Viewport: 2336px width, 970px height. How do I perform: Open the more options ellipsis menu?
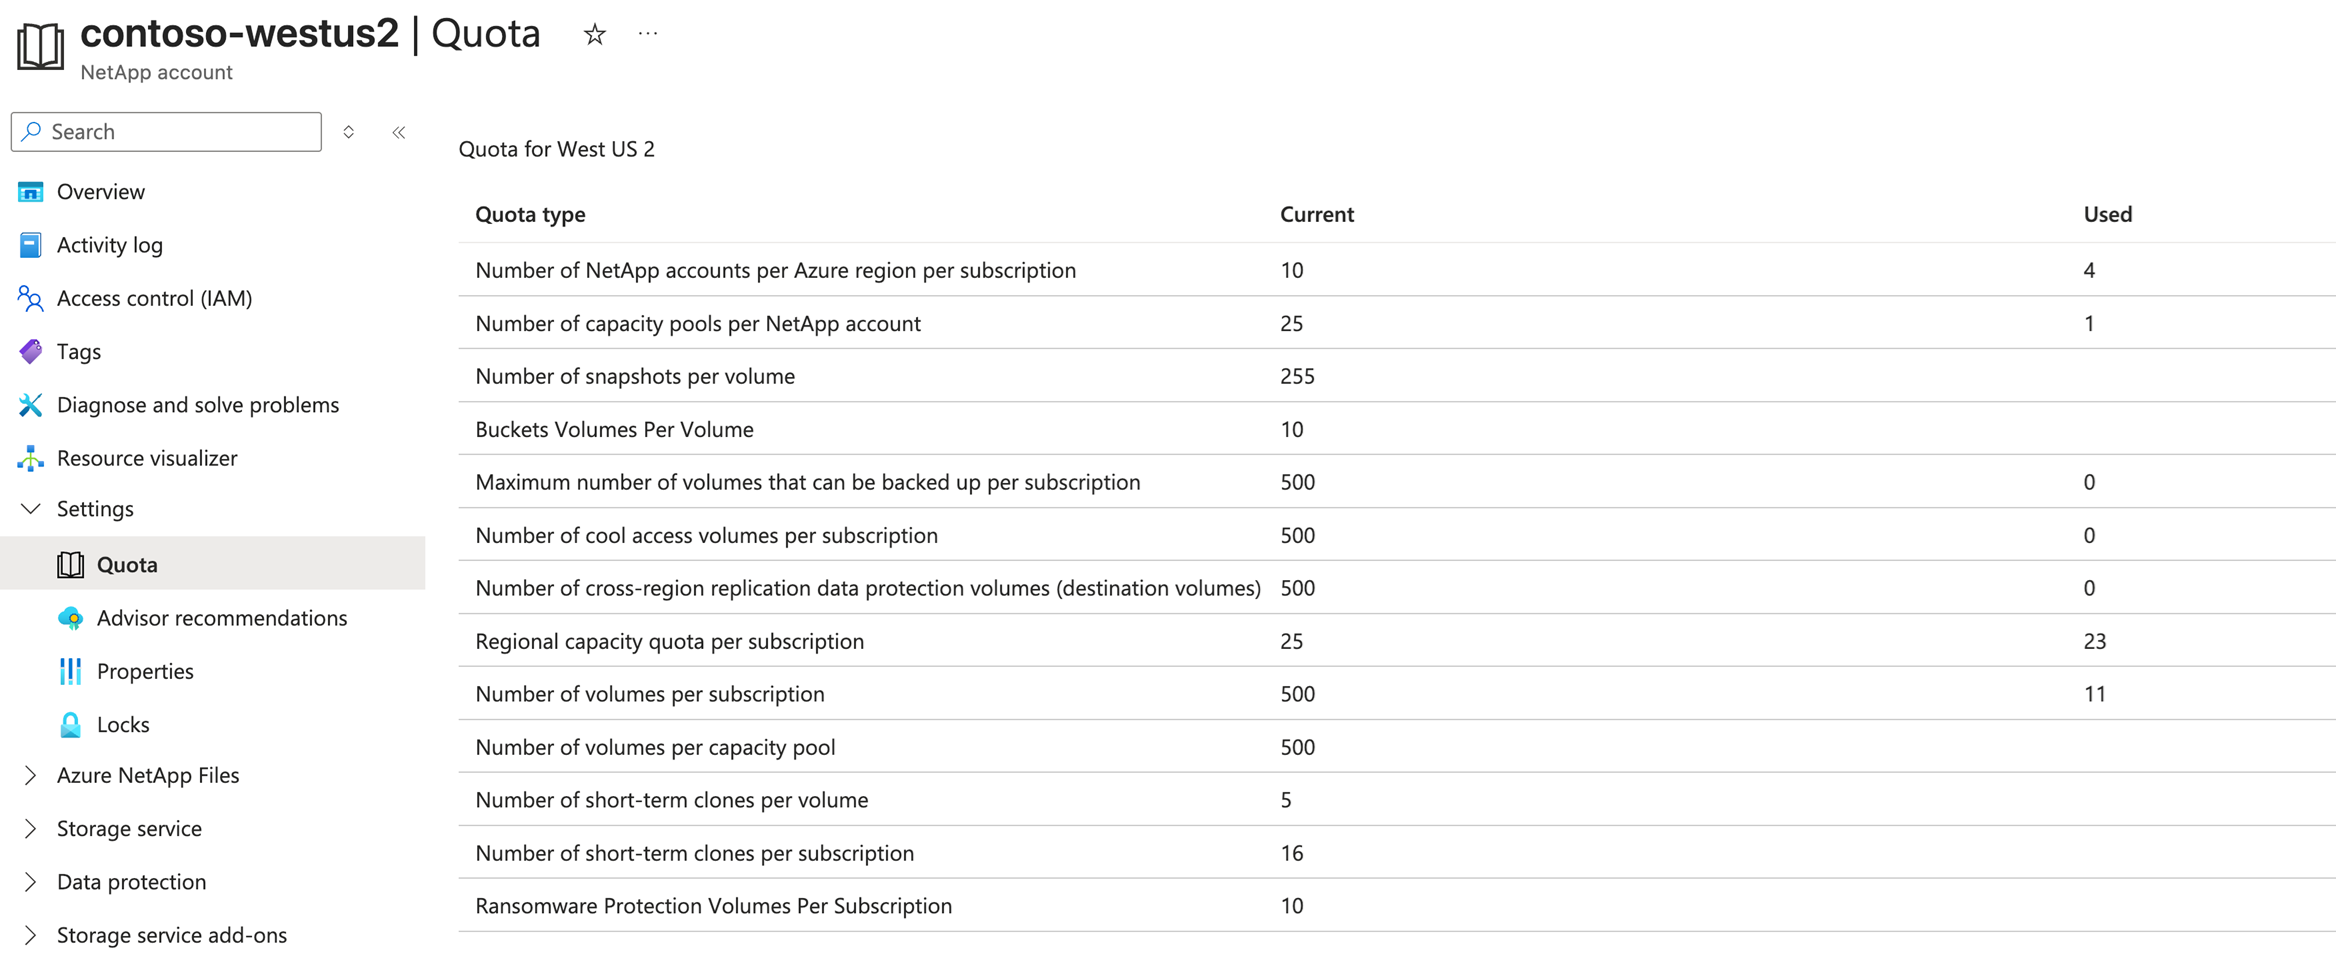648,34
